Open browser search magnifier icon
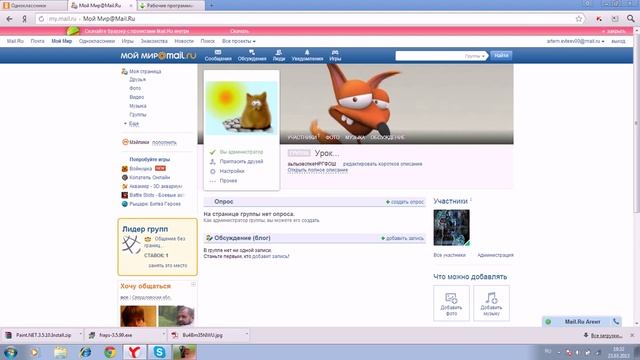Screen dimensions: 640x360 631,19
